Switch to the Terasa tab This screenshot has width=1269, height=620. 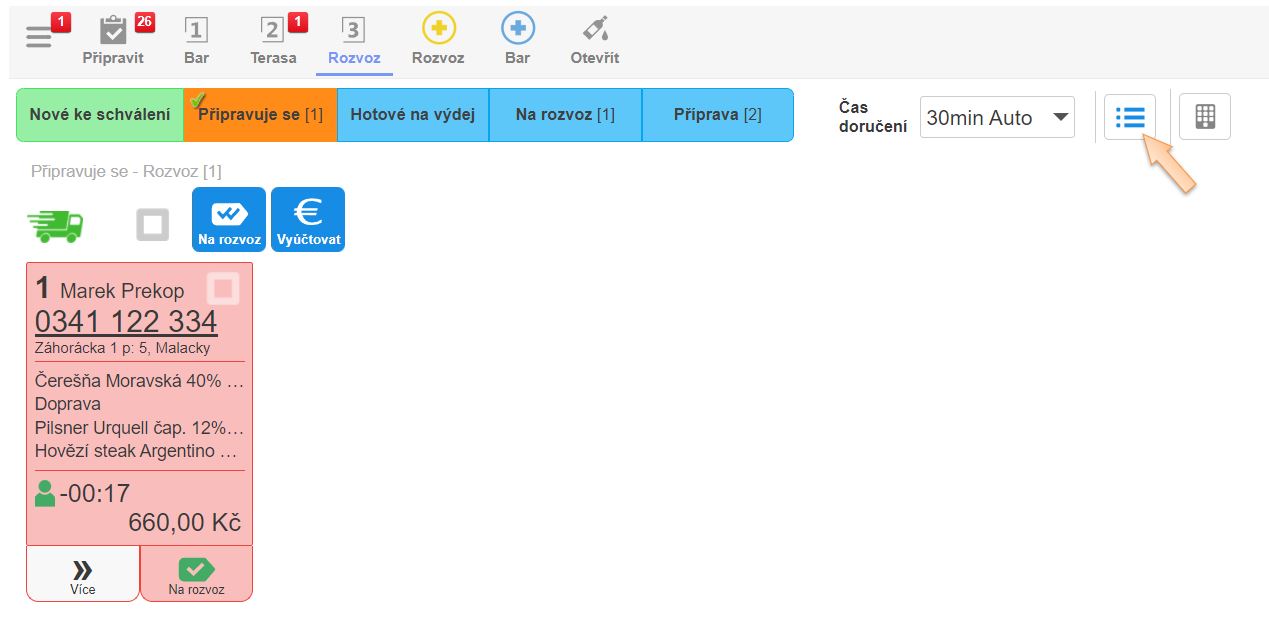point(273,39)
